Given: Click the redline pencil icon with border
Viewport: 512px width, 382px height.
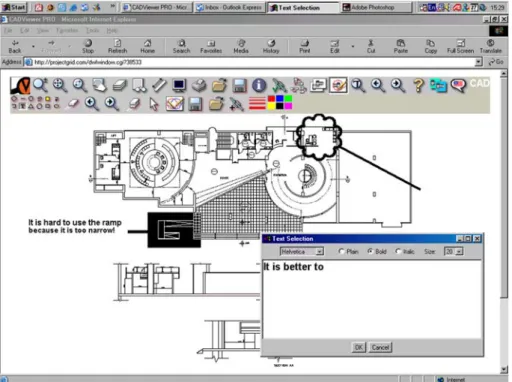Looking at the screenshot, I should click(338, 85).
